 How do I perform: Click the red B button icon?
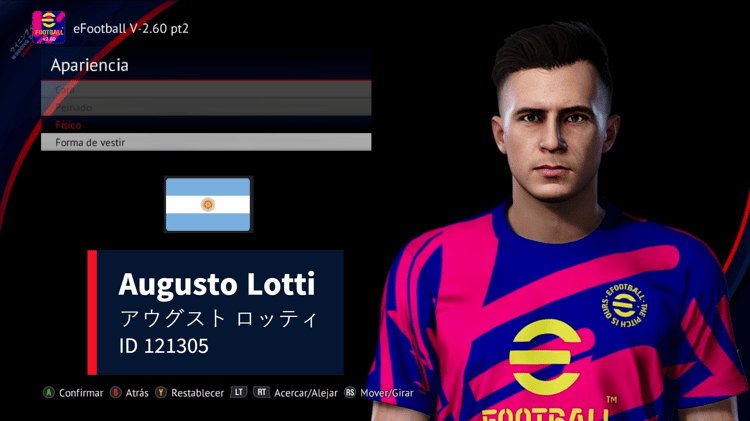pos(115,393)
